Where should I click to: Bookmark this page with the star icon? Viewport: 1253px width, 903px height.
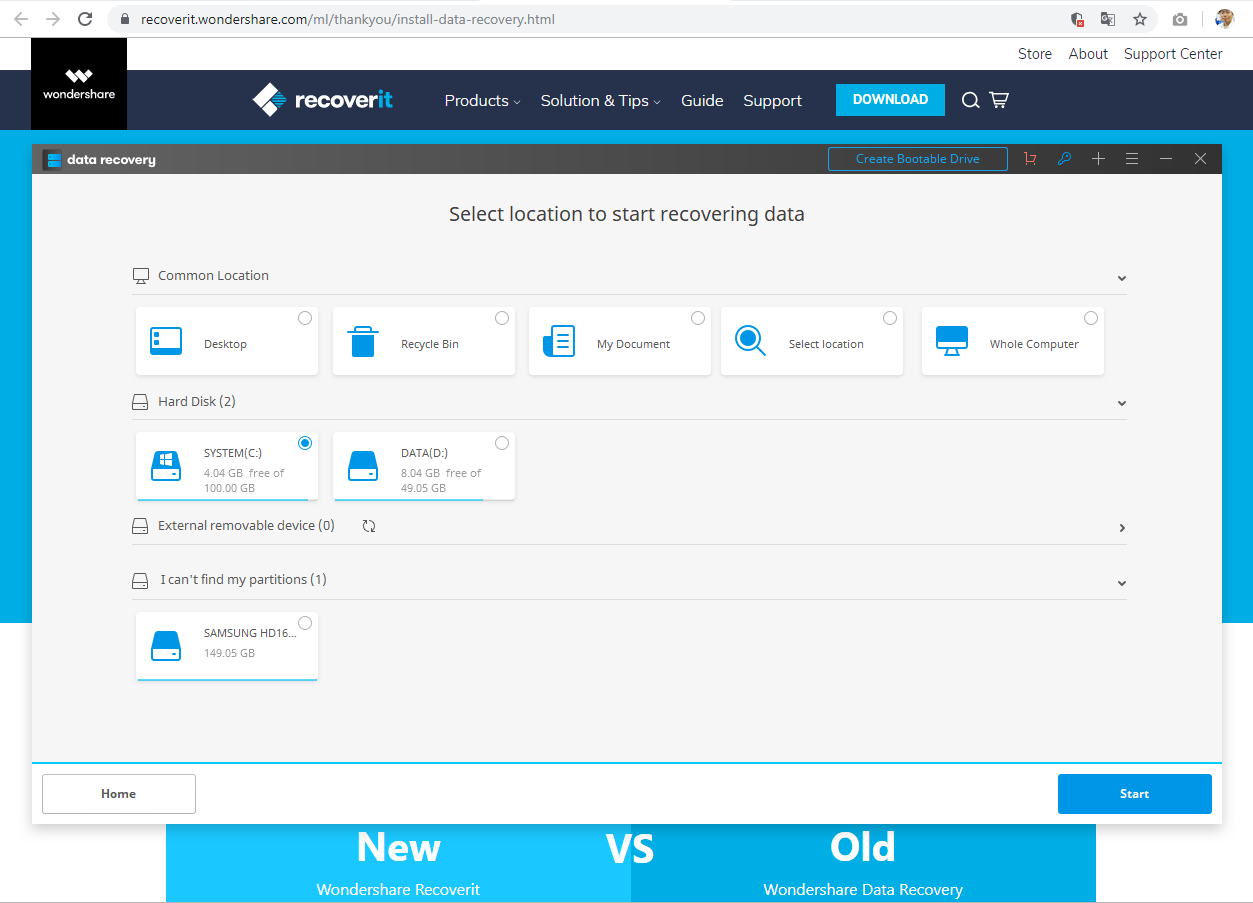point(1139,19)
